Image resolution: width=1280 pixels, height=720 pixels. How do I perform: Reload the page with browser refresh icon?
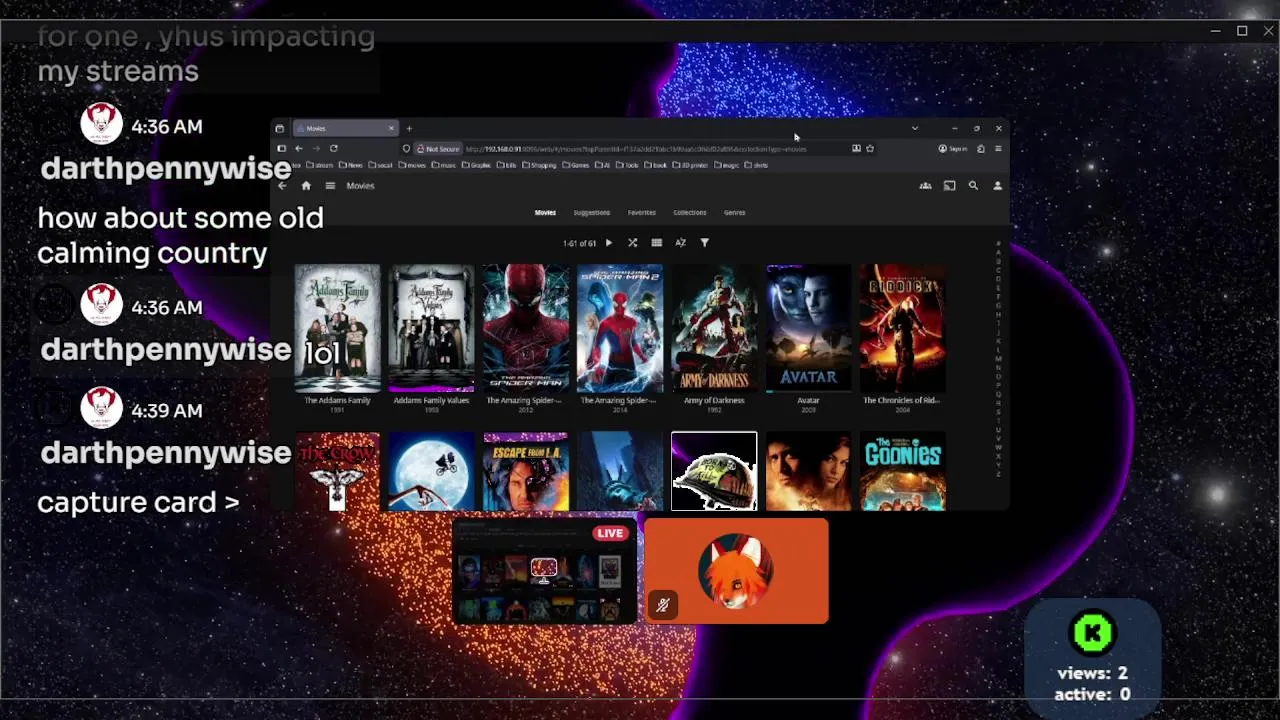333,148
